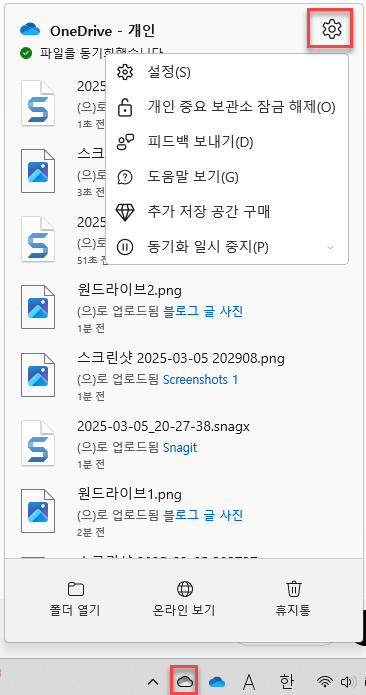This screenshot has height=695, width=366.
Task: Select 동기화 일시 중지(P) menu entry
Action: point(227,247)
